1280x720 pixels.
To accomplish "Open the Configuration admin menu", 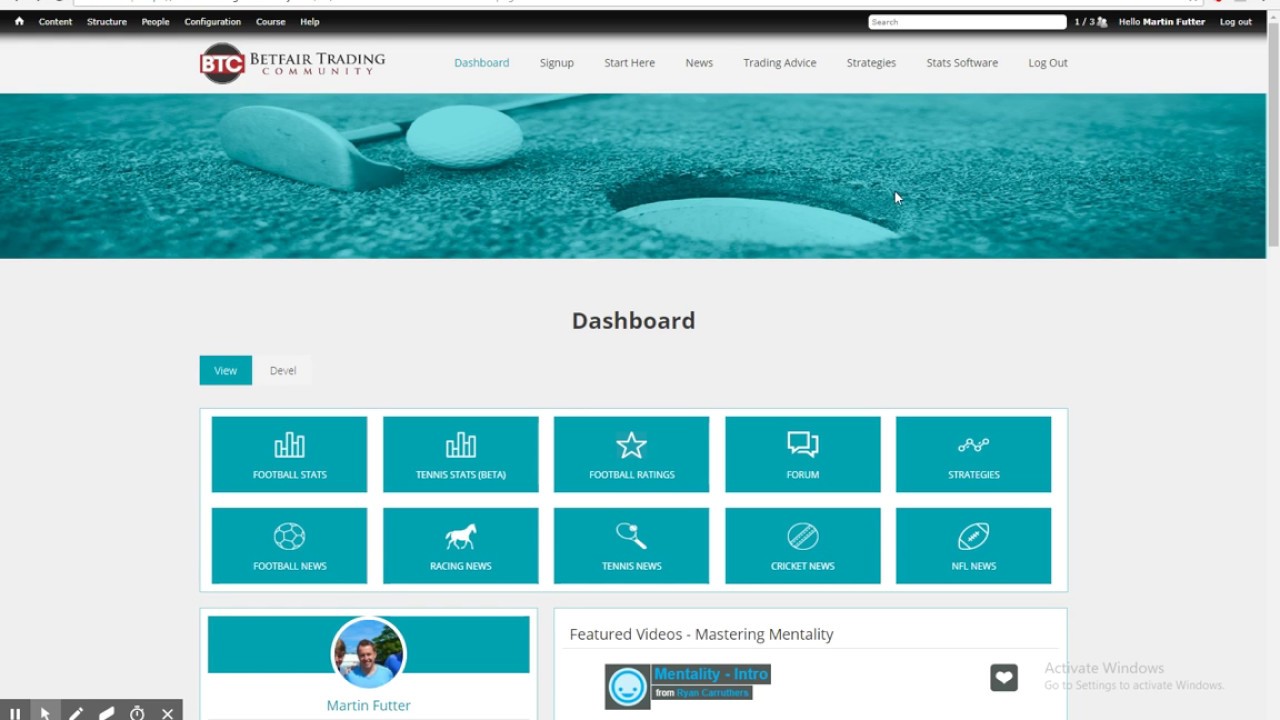I will (x=212, y=22).
